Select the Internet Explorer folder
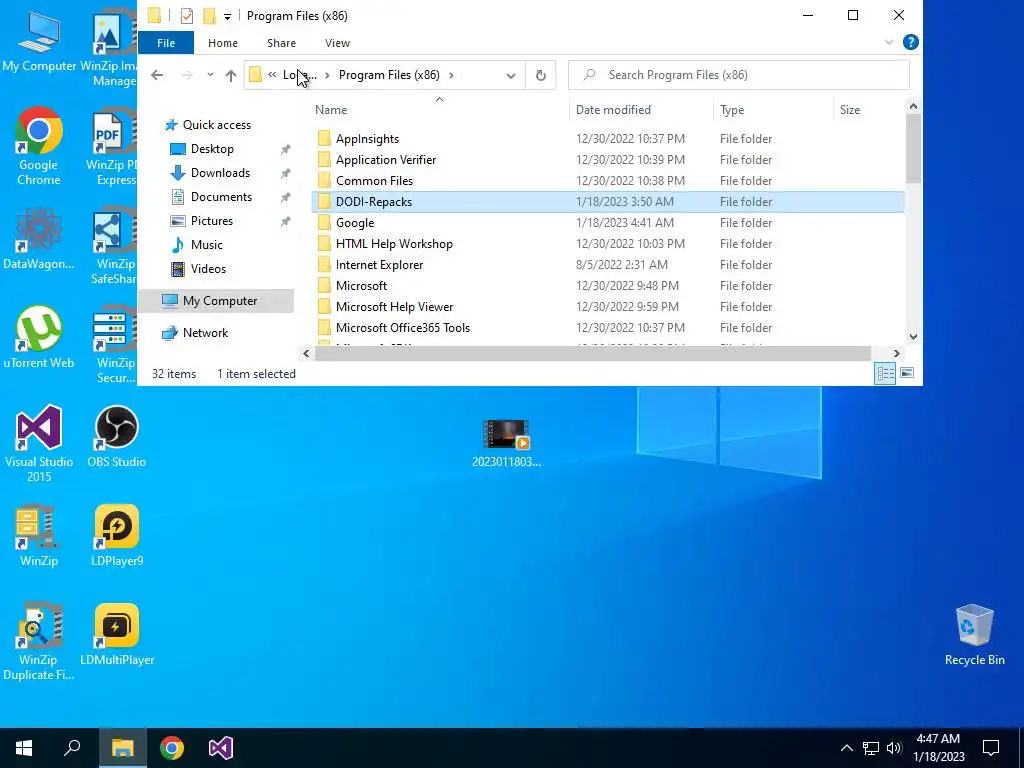Image resolution: width=1024 pixels, height=768 pixels. 379,264
